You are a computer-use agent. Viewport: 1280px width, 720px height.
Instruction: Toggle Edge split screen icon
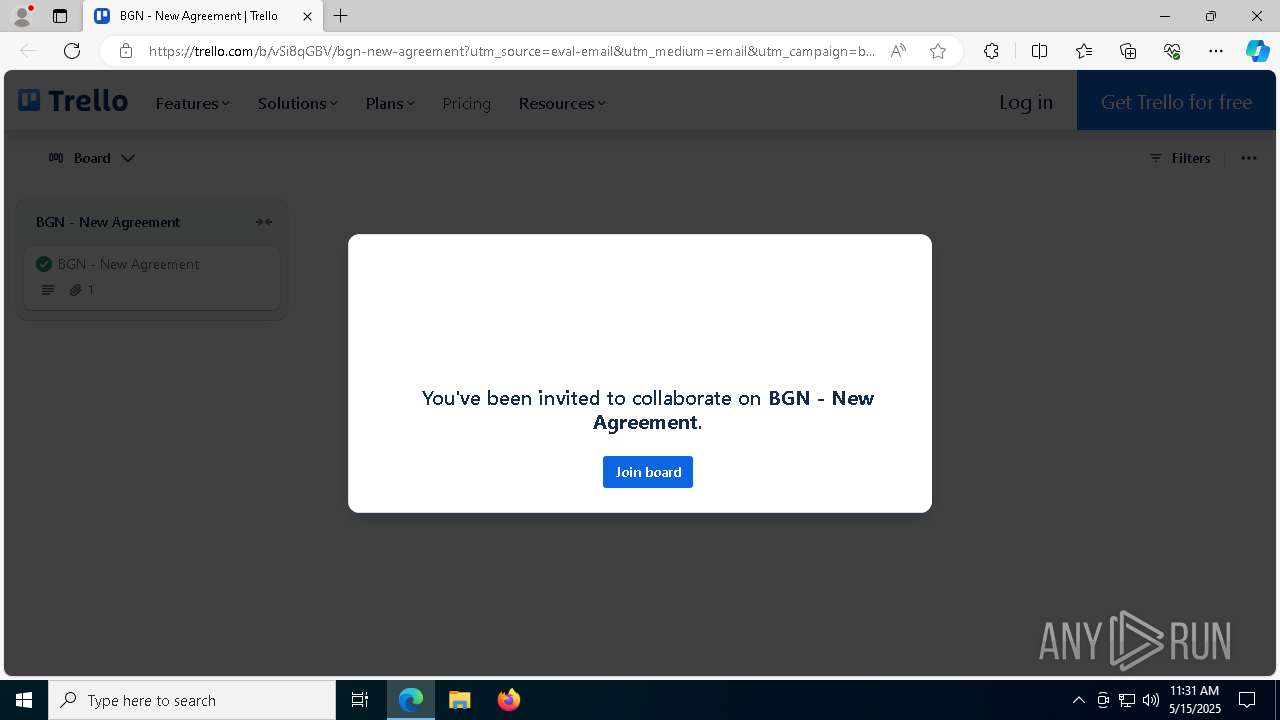click(1039, 51)
